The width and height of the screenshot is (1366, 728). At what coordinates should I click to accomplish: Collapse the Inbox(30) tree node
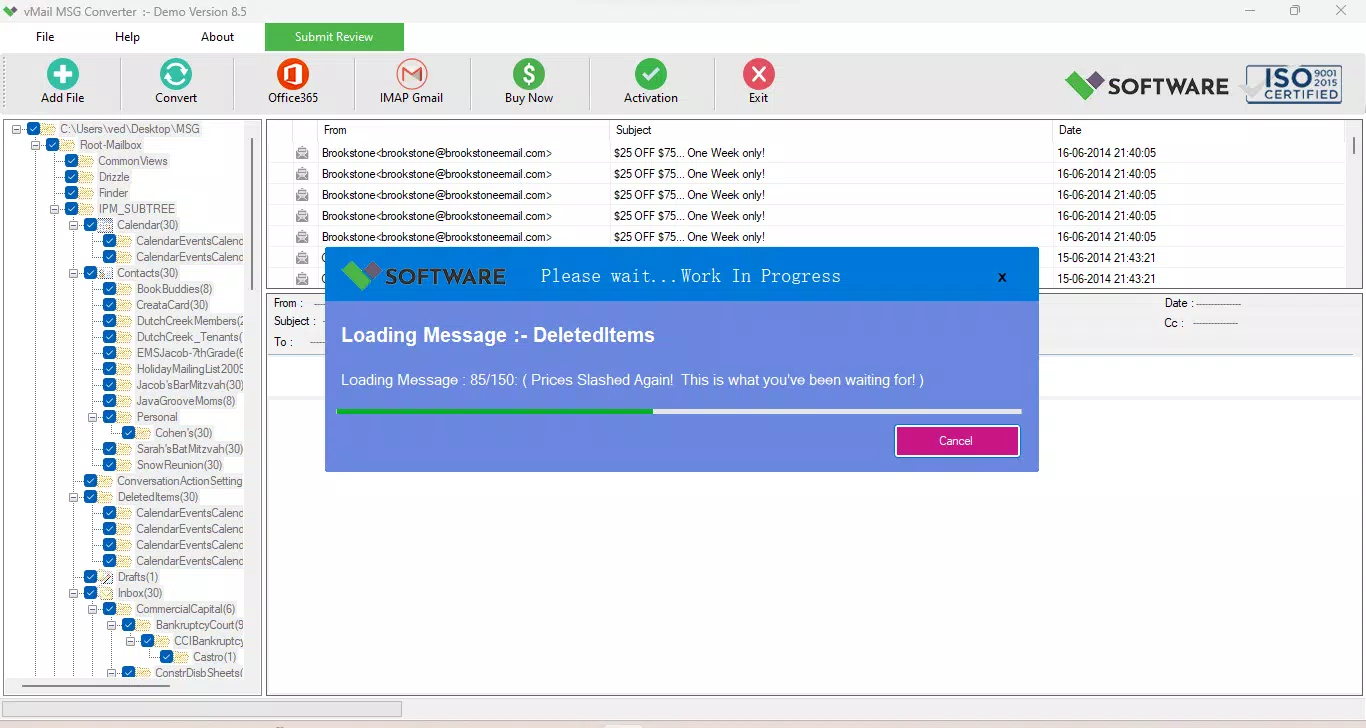pyautogui.click(x=74, y=593)
